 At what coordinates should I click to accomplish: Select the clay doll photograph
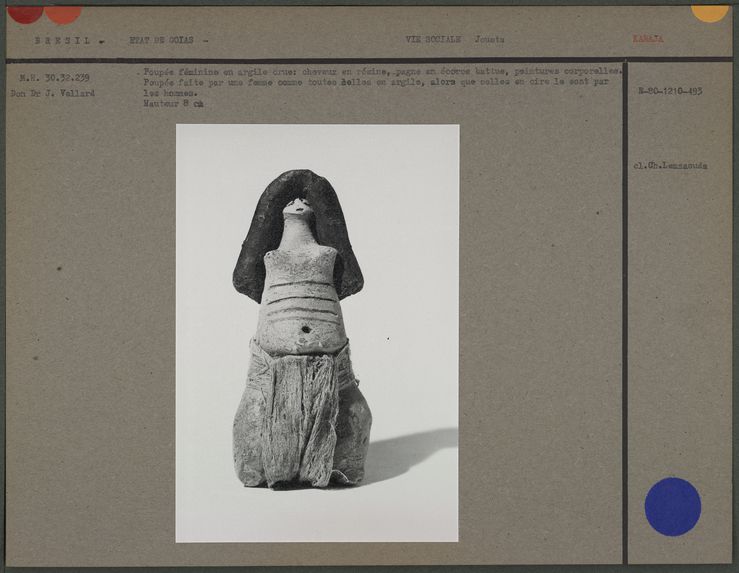[x=317, y=333]
